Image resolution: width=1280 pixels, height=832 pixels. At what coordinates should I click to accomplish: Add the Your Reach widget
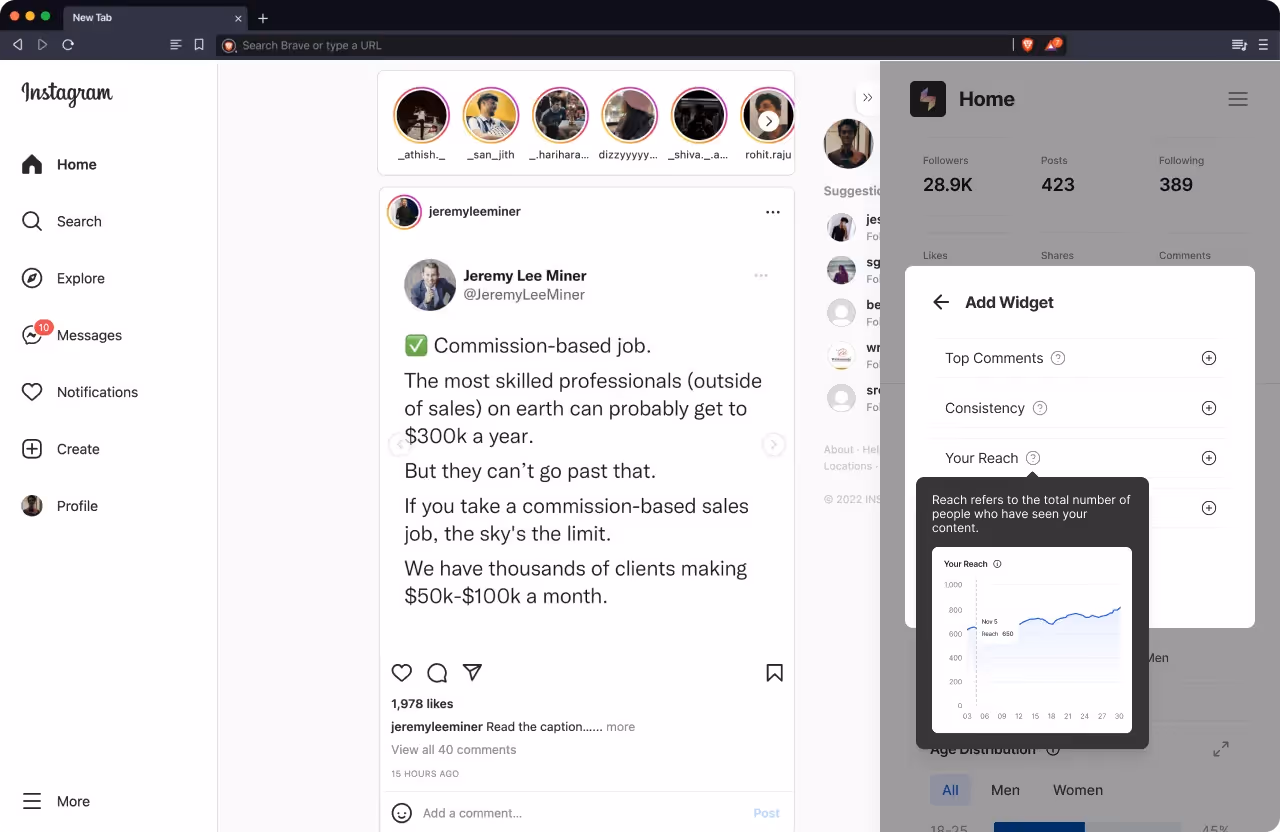click(x=1208, y=458)
